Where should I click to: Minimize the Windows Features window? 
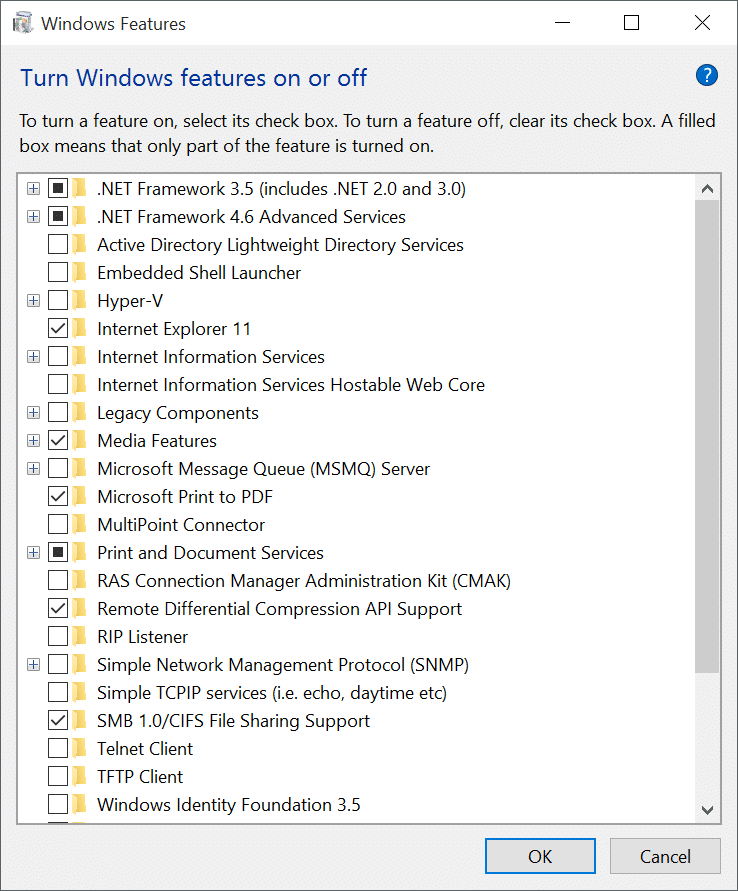click(x=562, y=23)
